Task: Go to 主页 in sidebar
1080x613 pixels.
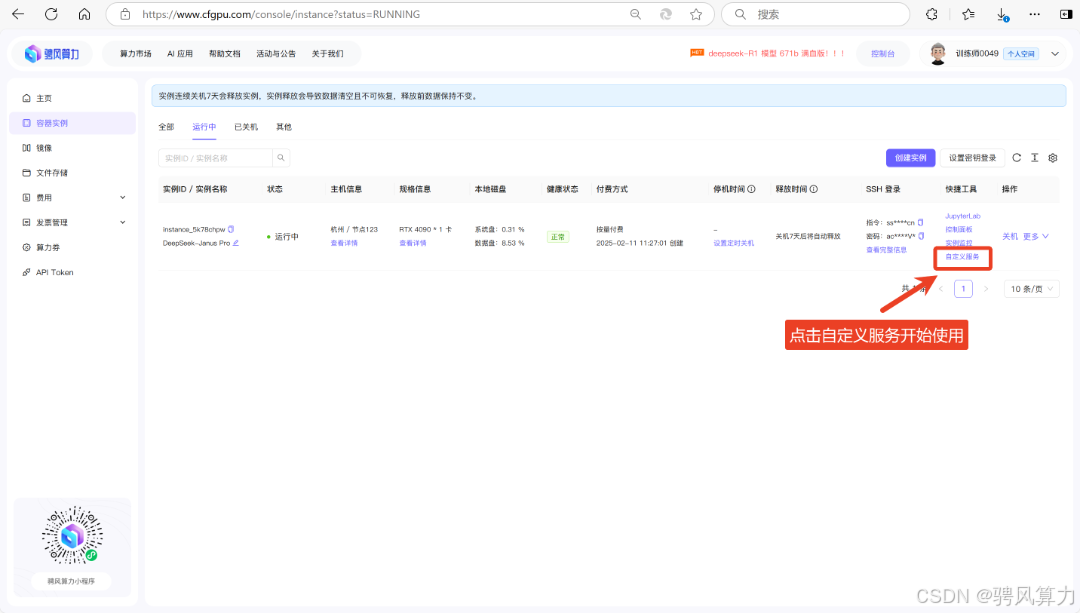Action: (74, 98)
